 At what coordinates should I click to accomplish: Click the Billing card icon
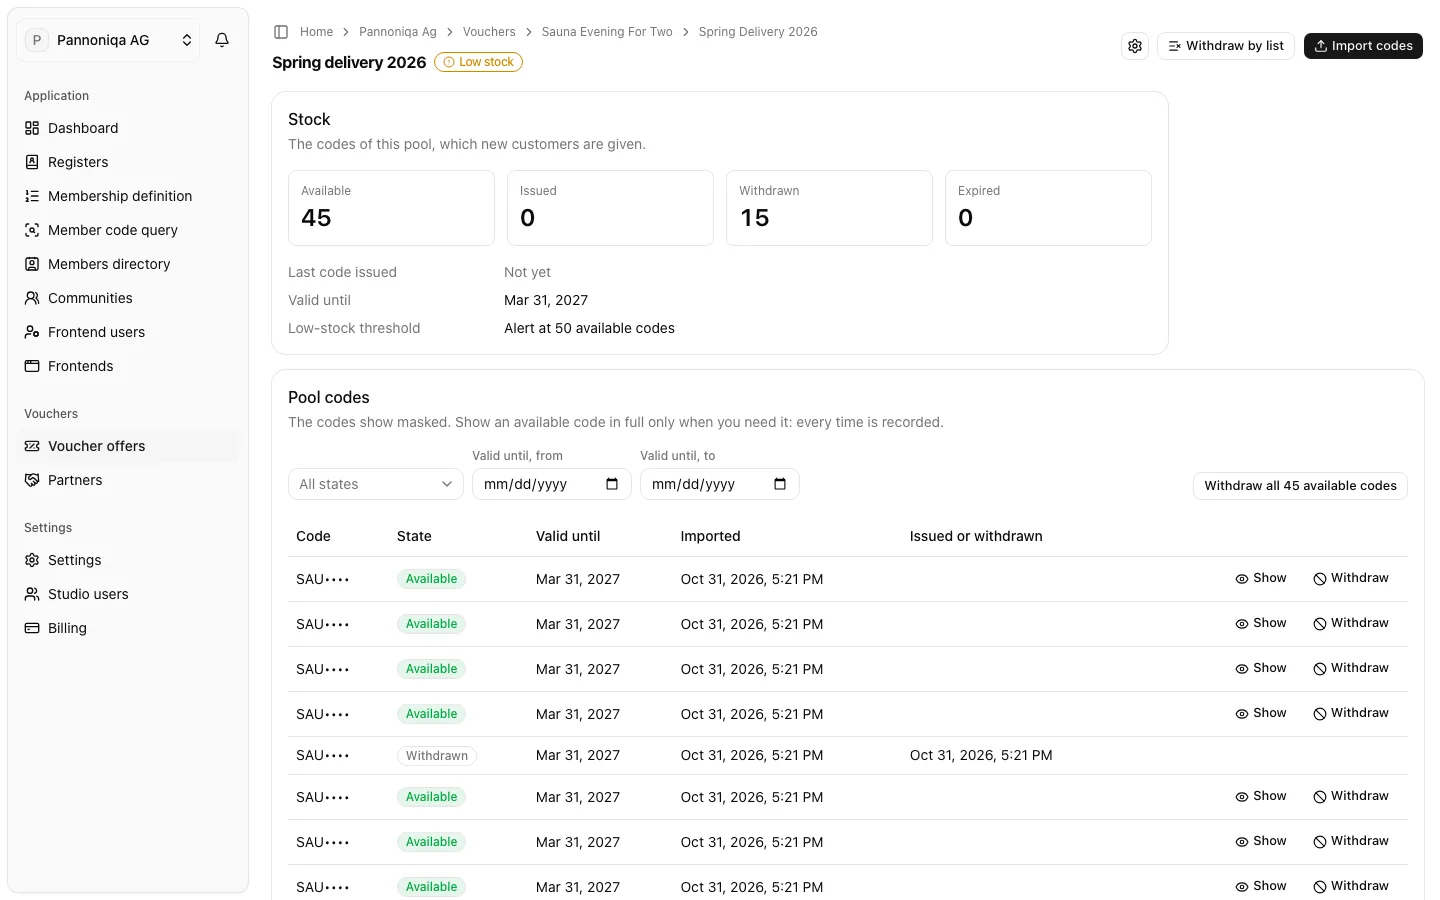(x=32, y=628)
